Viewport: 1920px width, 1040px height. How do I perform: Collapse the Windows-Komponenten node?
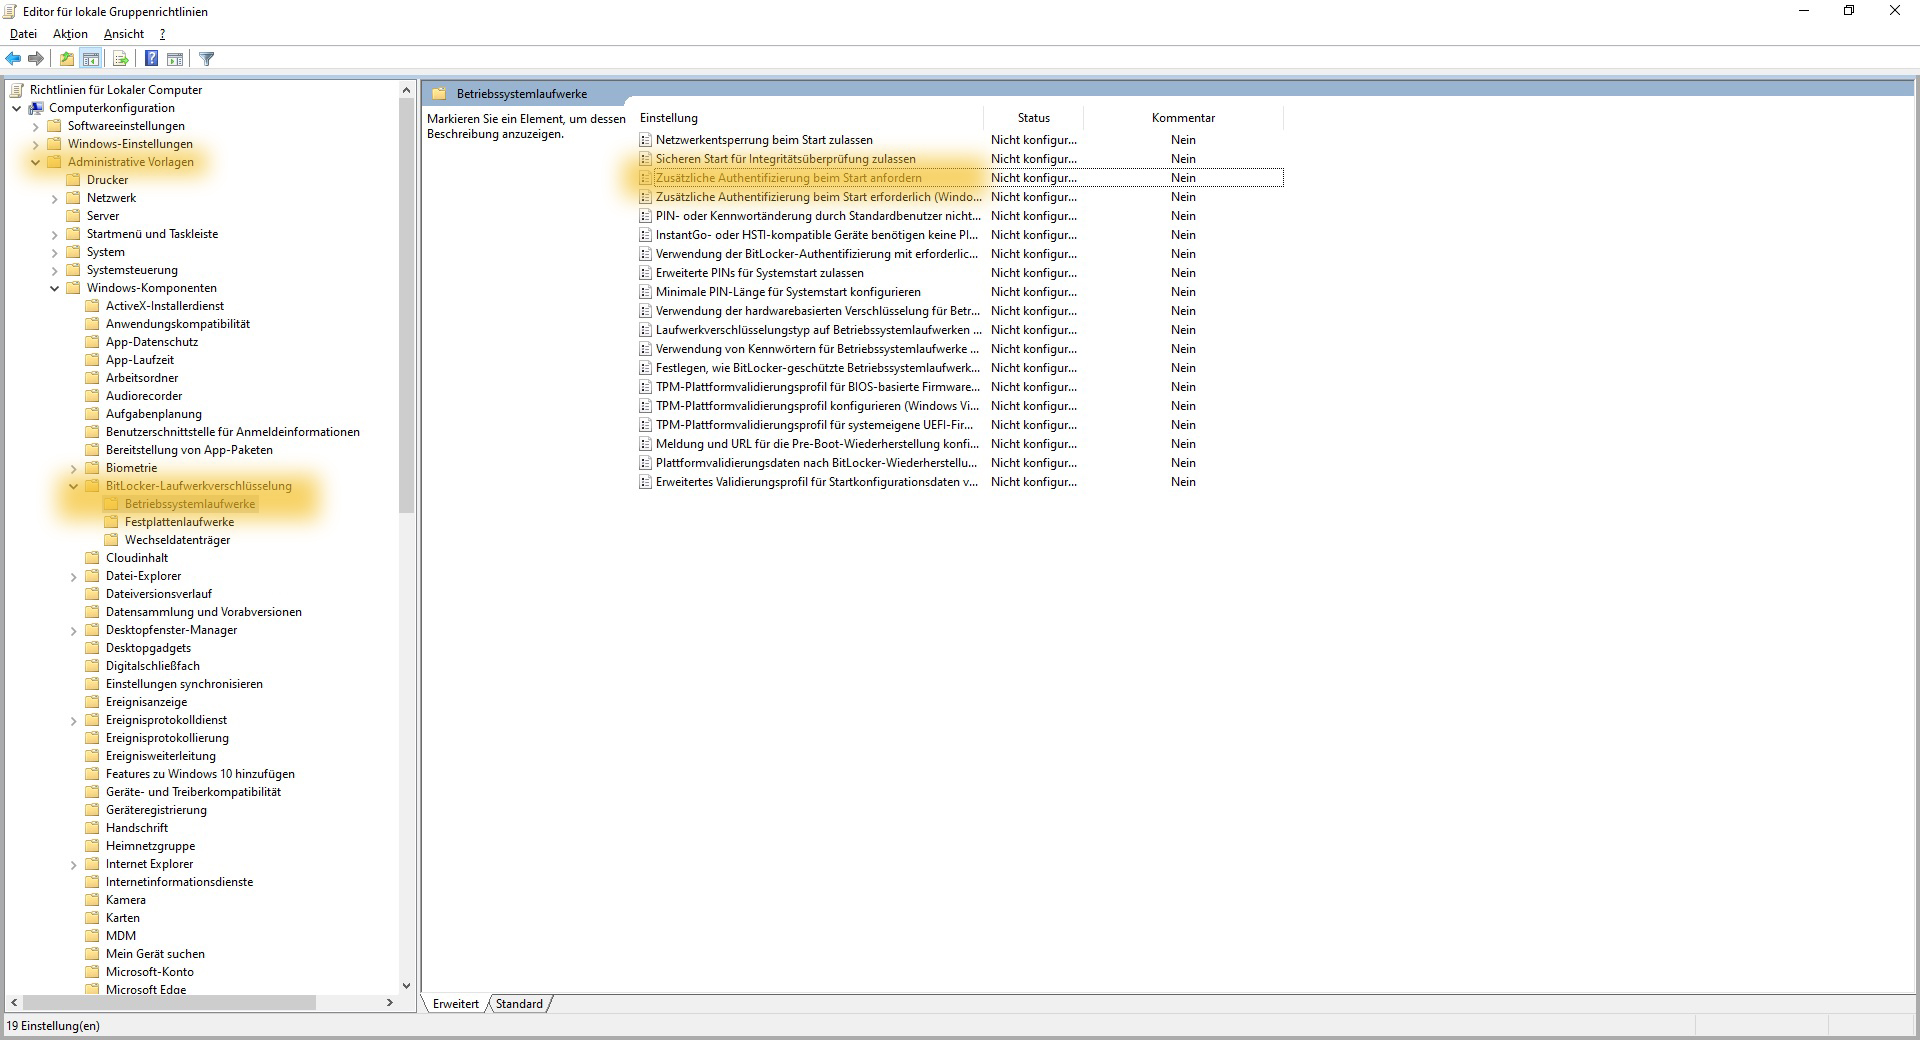[x=55, y=288]
